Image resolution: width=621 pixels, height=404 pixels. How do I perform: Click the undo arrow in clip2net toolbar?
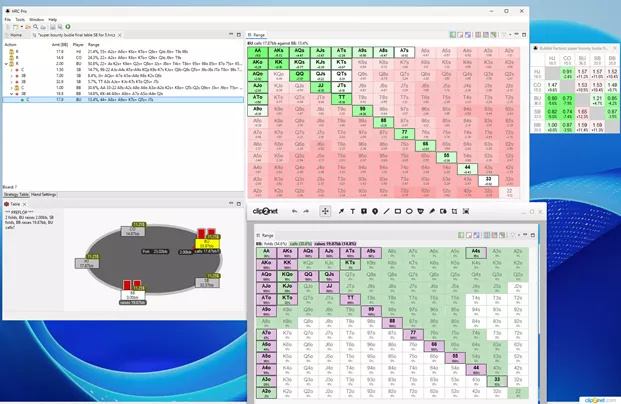coord(294,211)
